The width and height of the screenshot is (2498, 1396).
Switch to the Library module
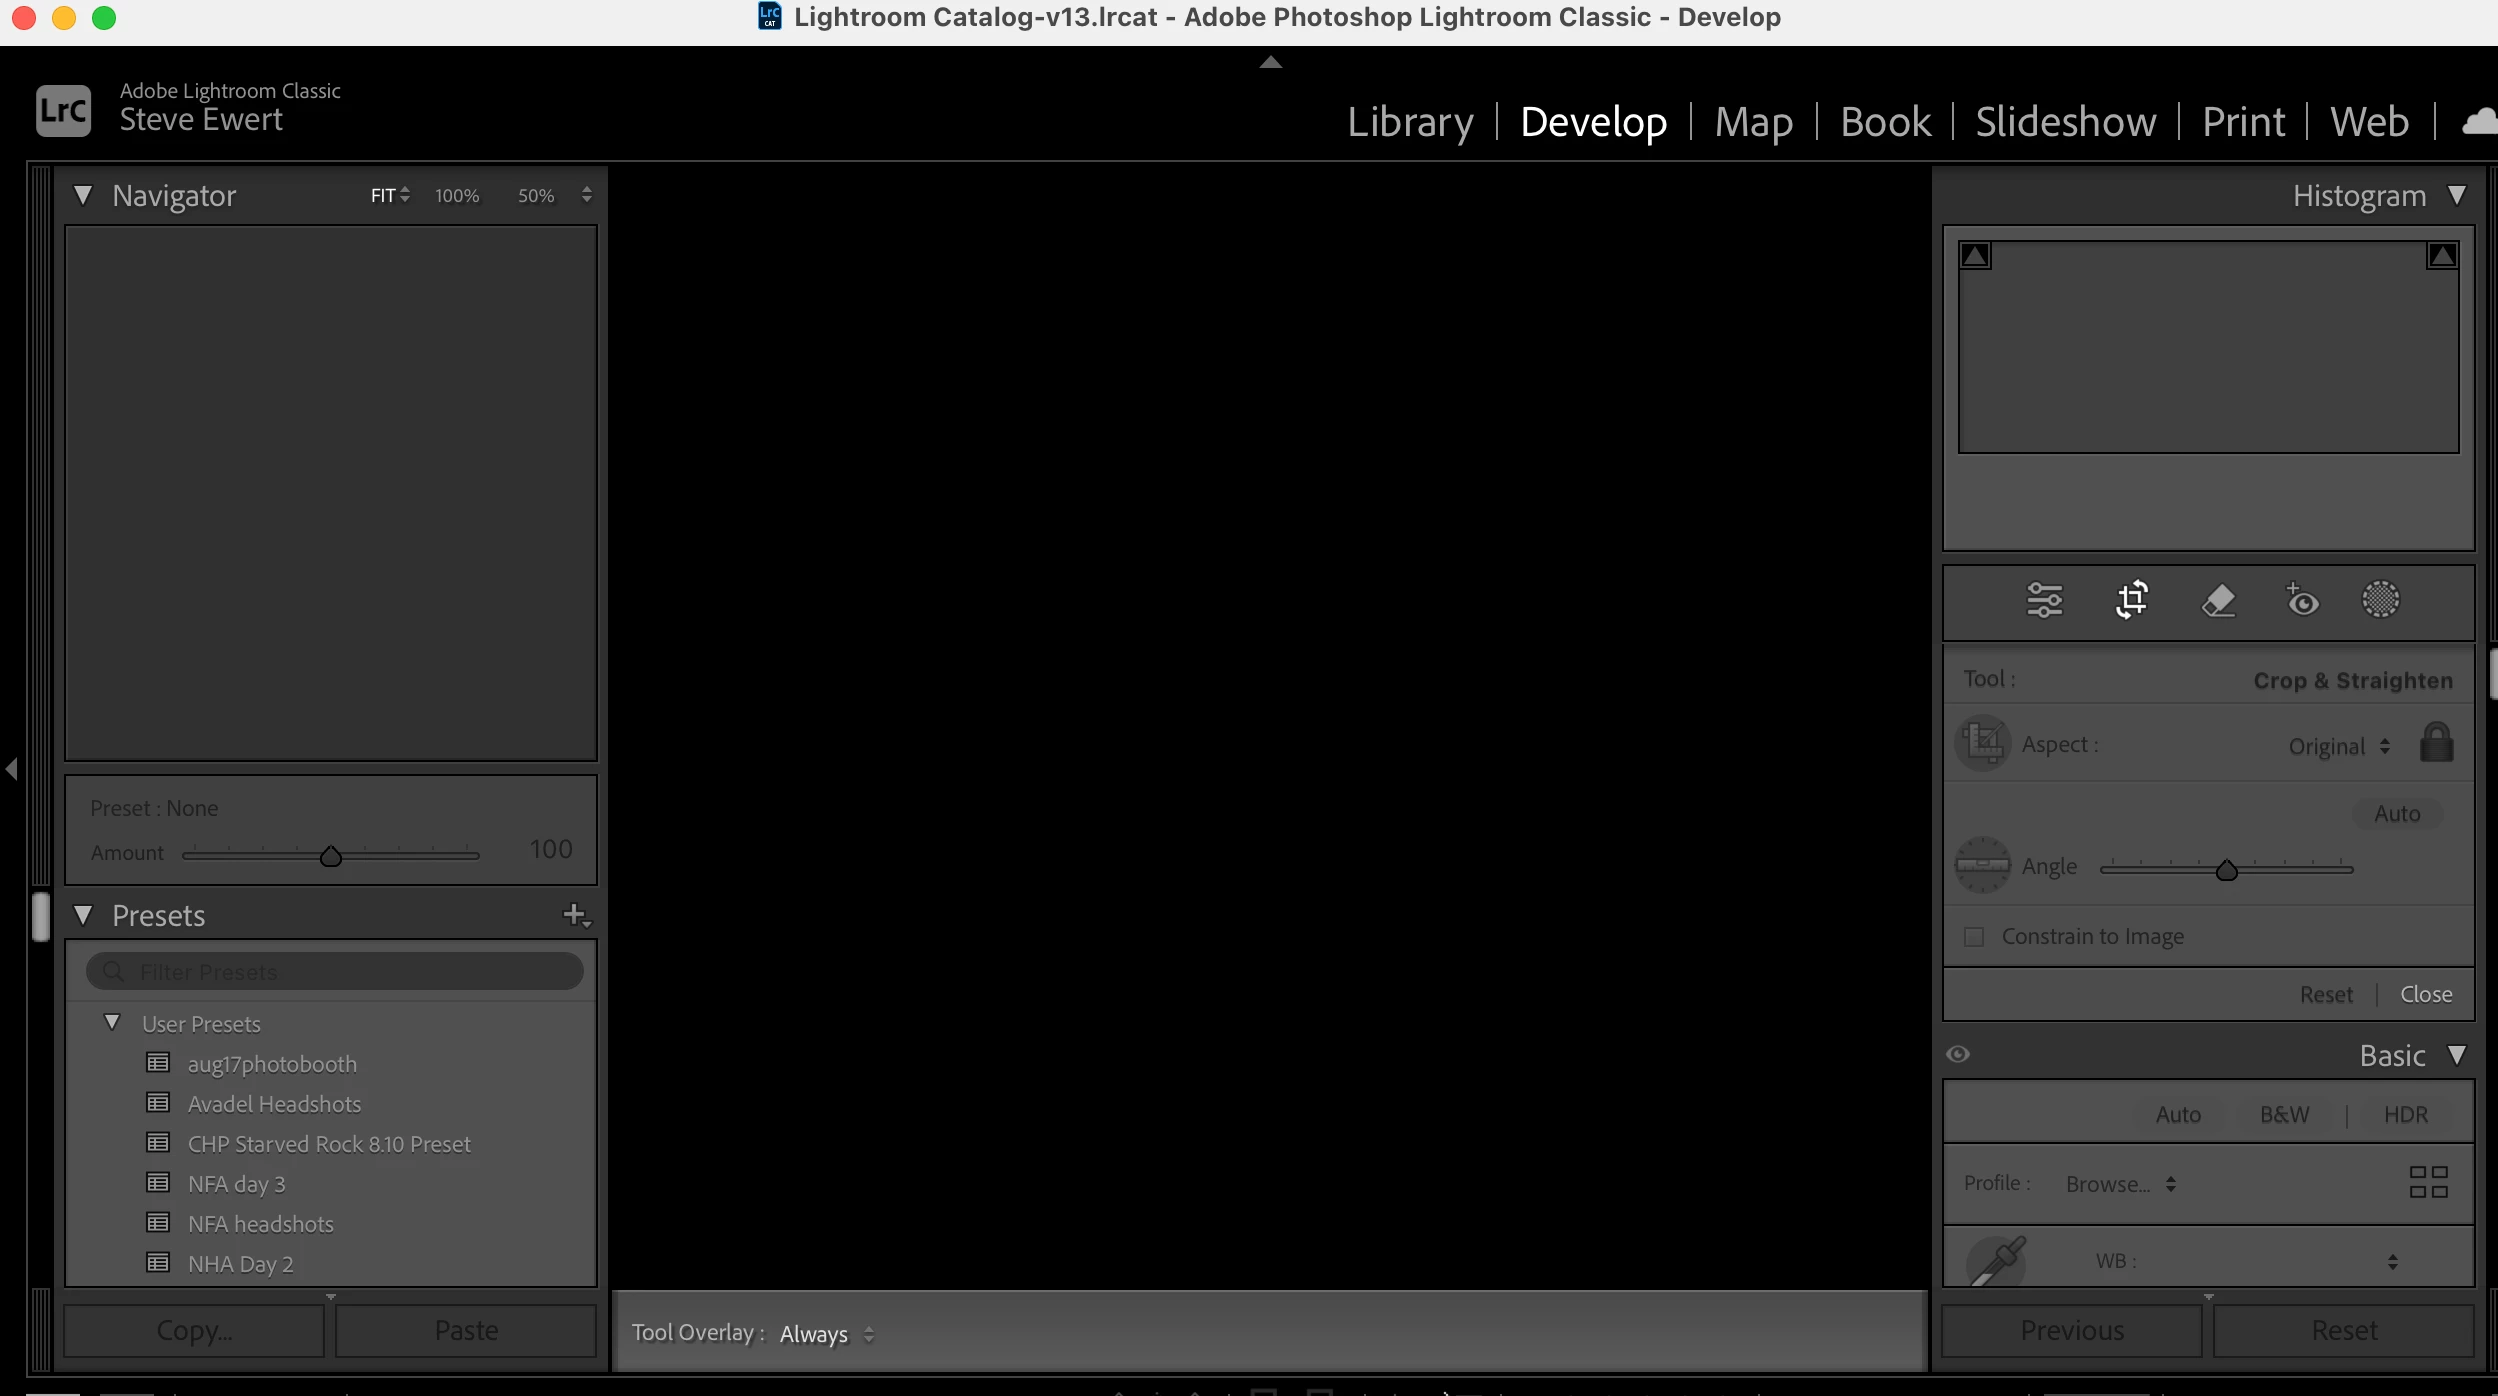point(1409,122)
